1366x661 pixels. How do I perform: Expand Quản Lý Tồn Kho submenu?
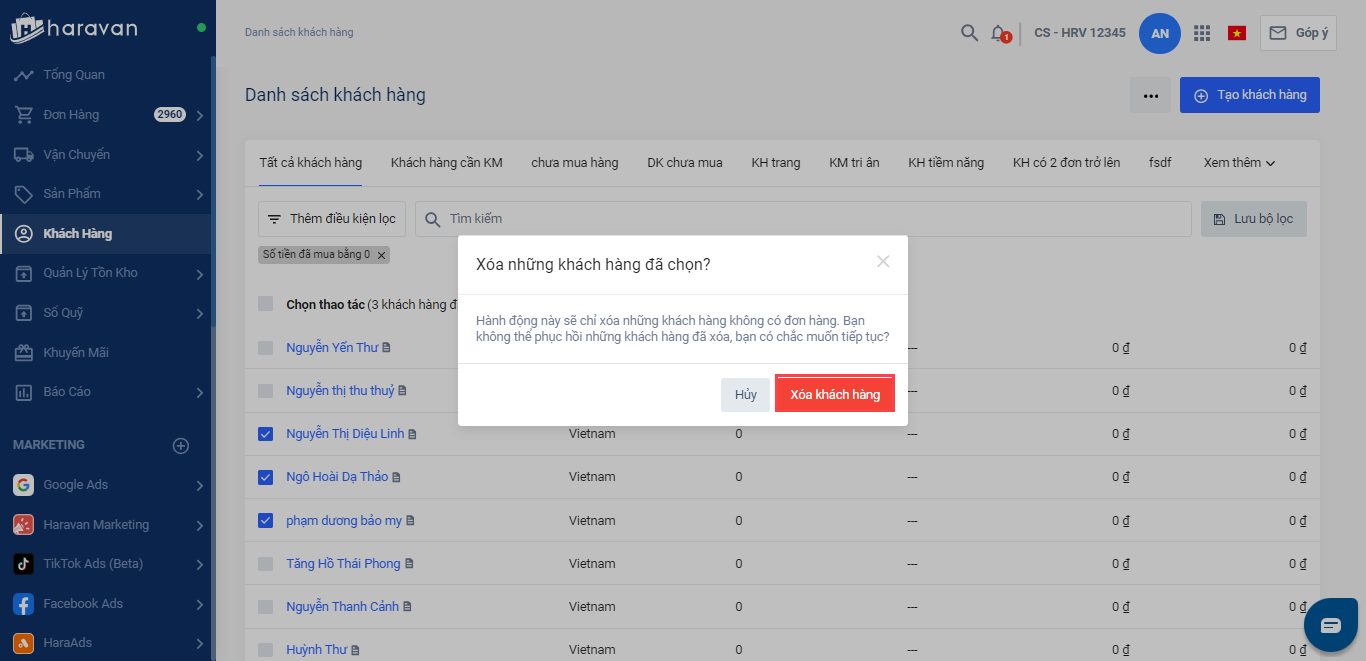pyautogui.click(x=200, y=273)
